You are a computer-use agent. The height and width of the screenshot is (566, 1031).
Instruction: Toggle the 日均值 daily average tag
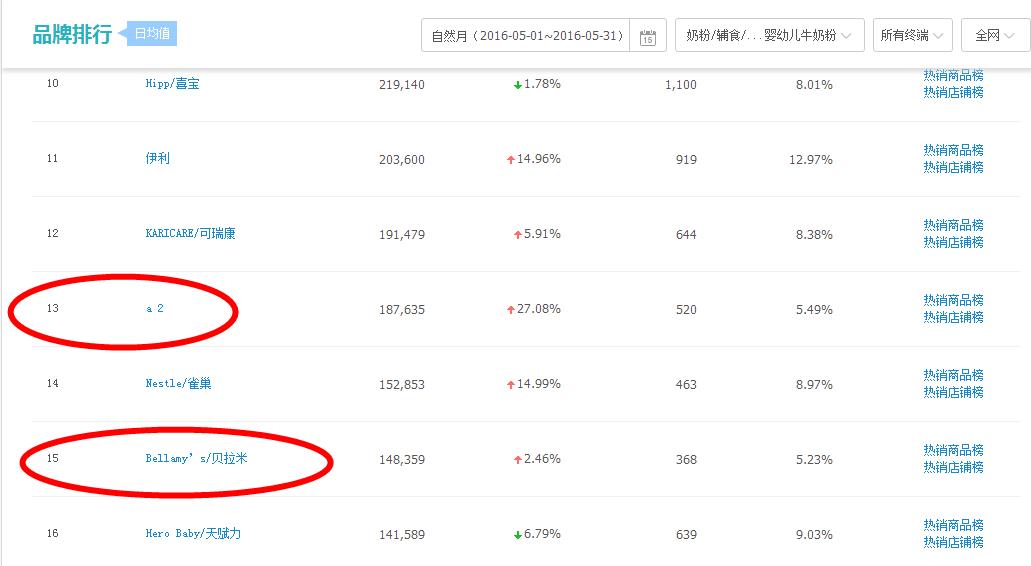(x=152, y=34)
